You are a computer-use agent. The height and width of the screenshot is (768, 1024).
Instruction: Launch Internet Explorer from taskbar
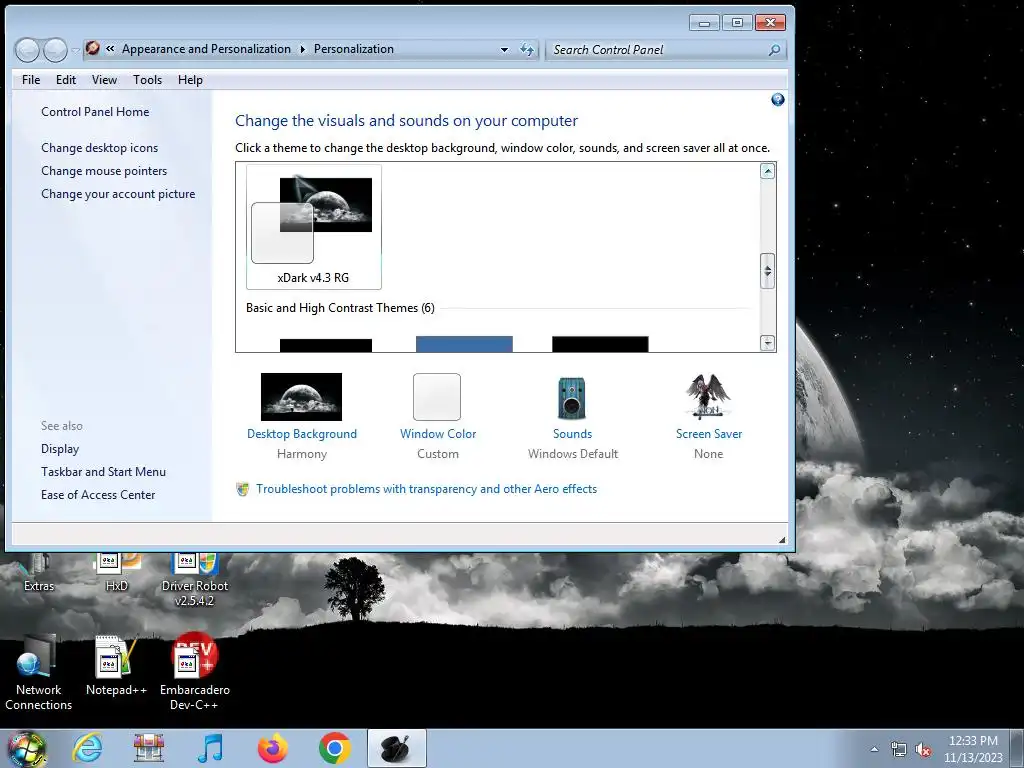click(x=87, y=748)
